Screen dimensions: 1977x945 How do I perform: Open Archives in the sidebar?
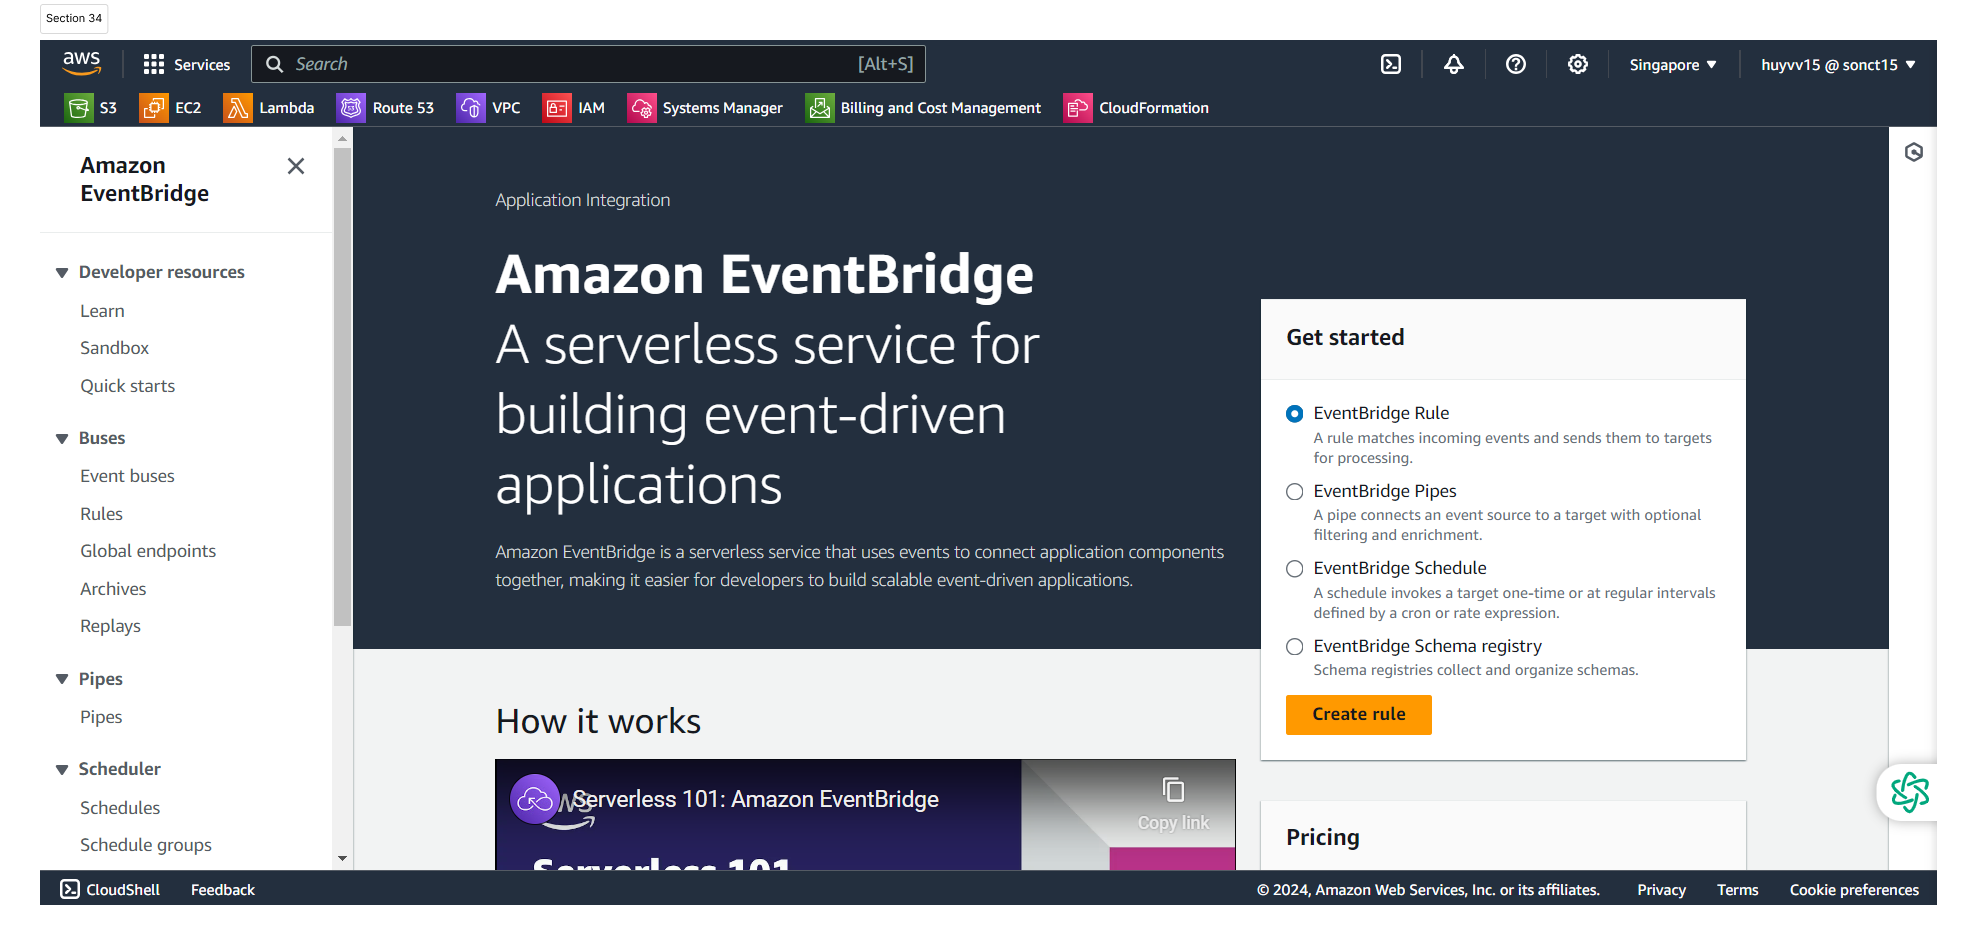tap(113, 589)
